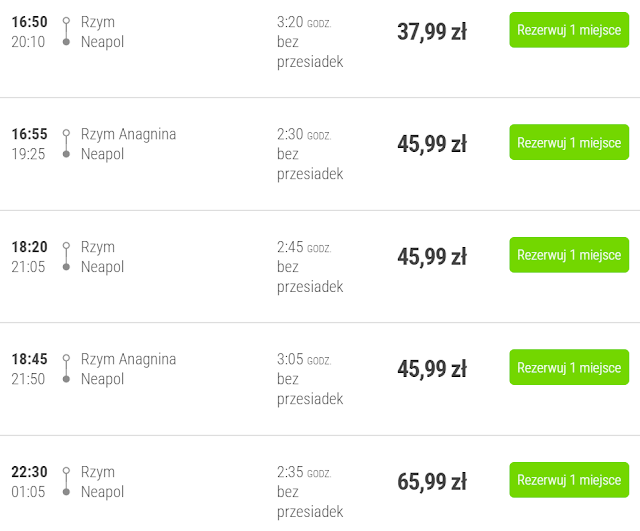Click the route icon for the 16:55 departure
This screenshot has width=640, height=531.
pyautogui.click(x=66, y=144)
